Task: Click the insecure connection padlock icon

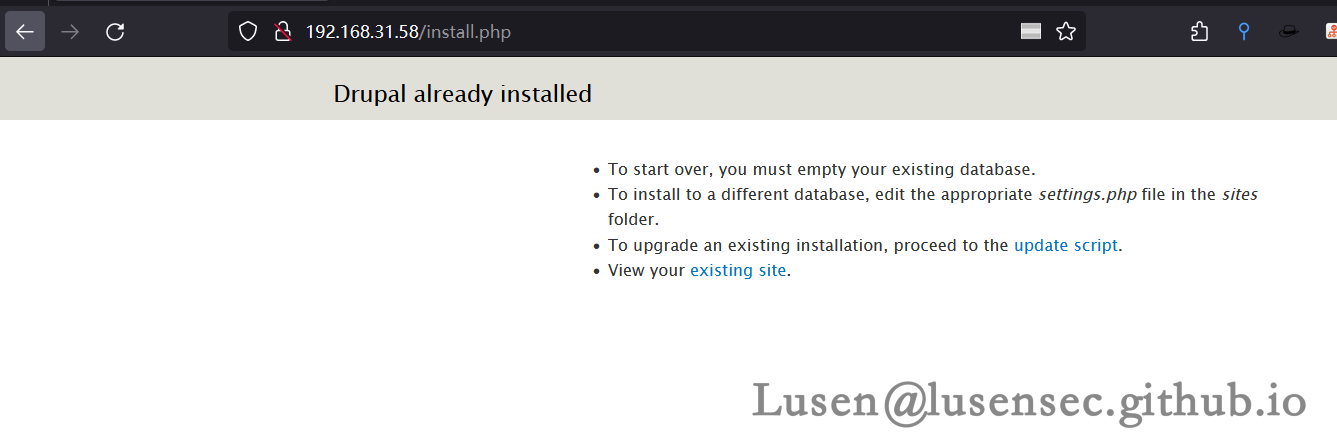Action: click(x=282, y=32)
